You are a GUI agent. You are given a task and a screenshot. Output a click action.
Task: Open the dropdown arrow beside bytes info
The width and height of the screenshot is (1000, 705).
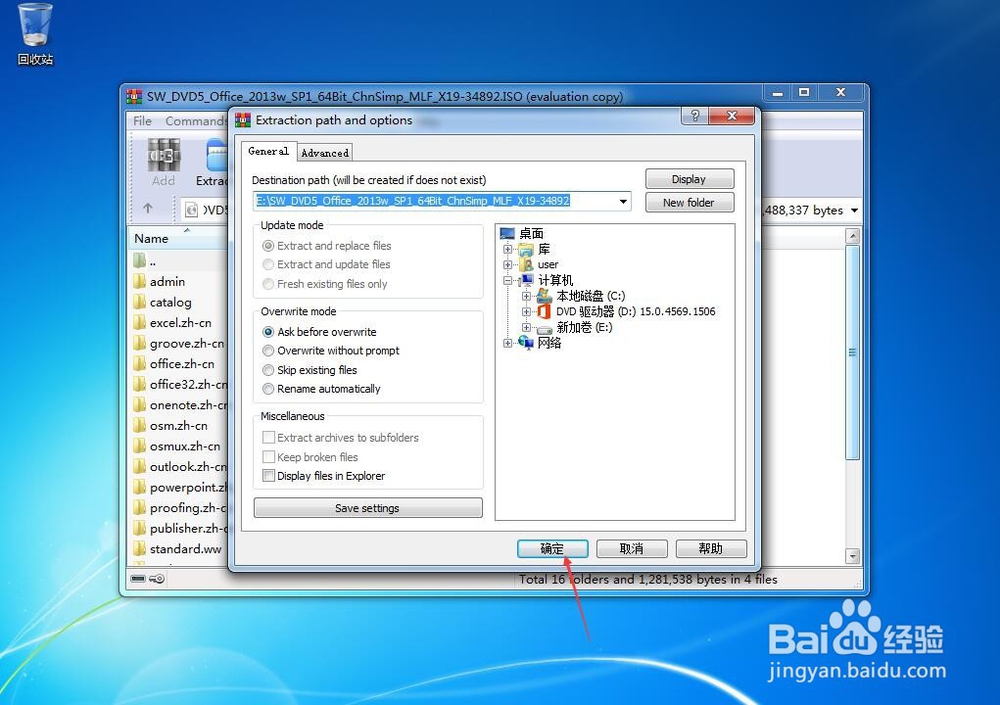pos(855,210)
